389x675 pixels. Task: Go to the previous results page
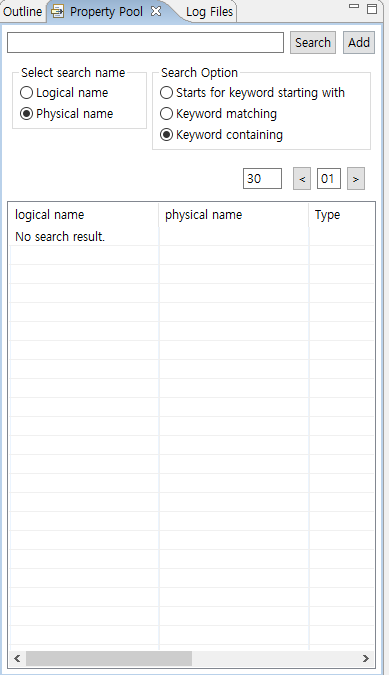pyautogui.click(x=302, y=179)
